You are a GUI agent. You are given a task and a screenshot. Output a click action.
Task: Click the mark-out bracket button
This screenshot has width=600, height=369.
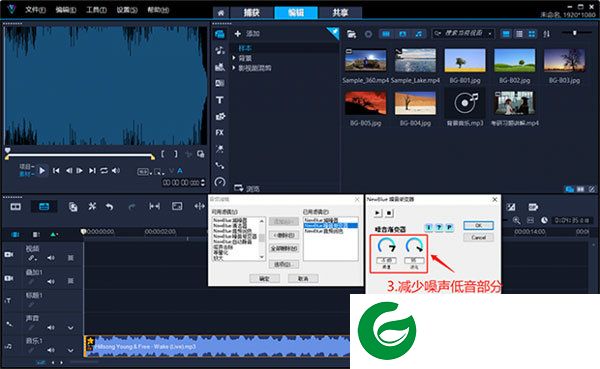coord(176,154)
